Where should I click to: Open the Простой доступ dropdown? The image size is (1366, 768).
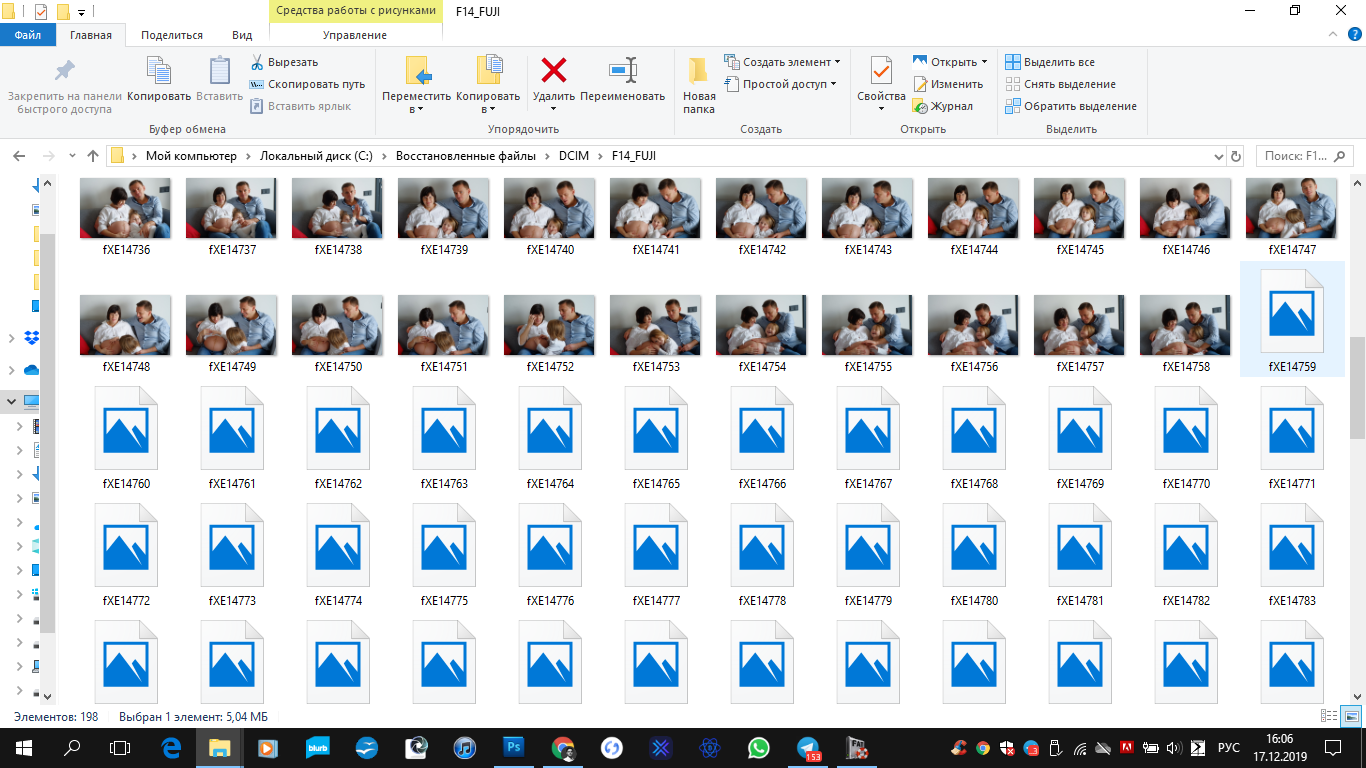pyautogui.click(x=832, y=84)
